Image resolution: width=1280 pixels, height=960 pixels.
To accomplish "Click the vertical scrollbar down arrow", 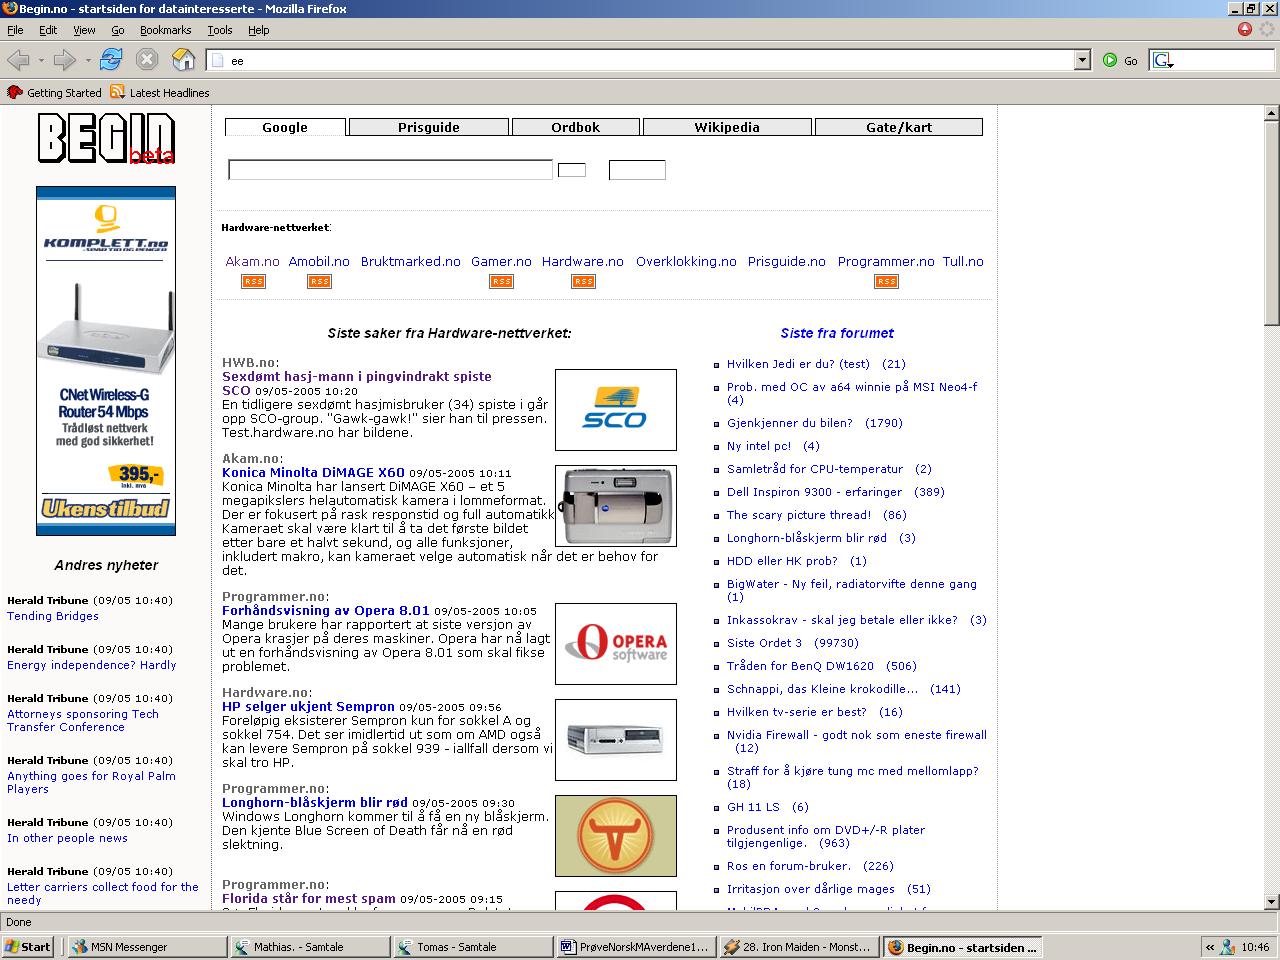I will coord(1271,901).
